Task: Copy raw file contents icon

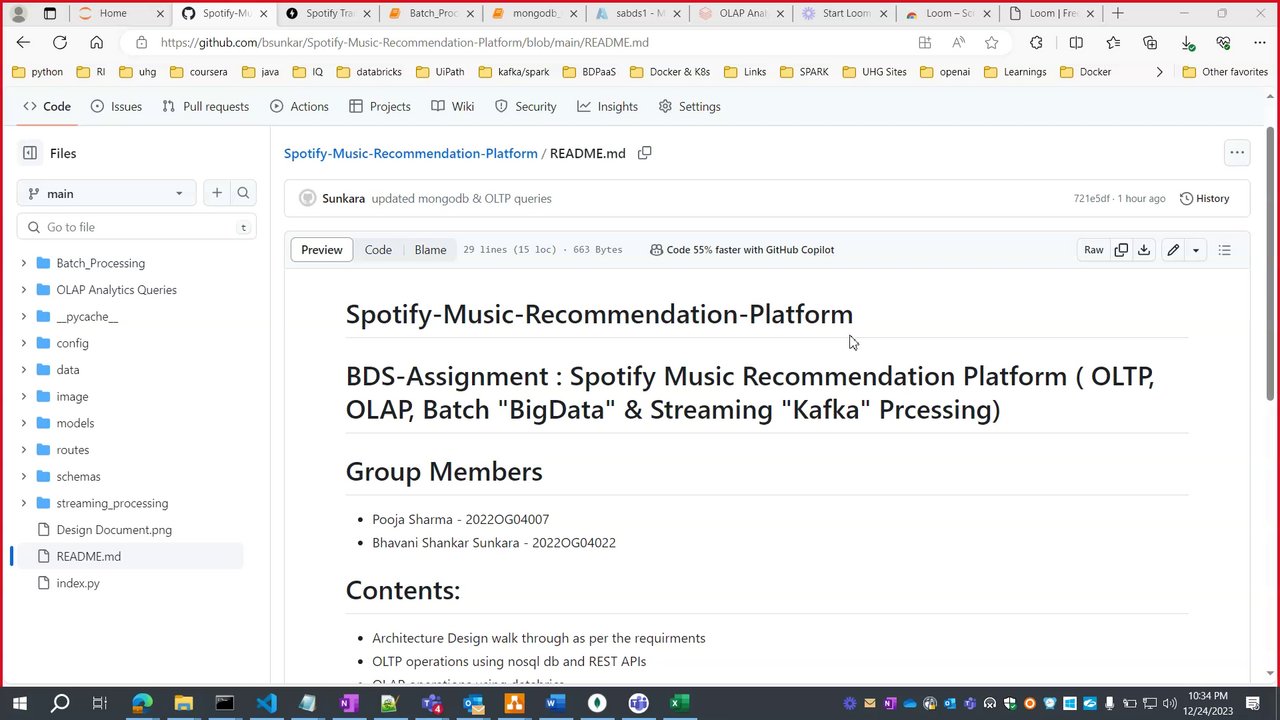Action: (1121, 250)
